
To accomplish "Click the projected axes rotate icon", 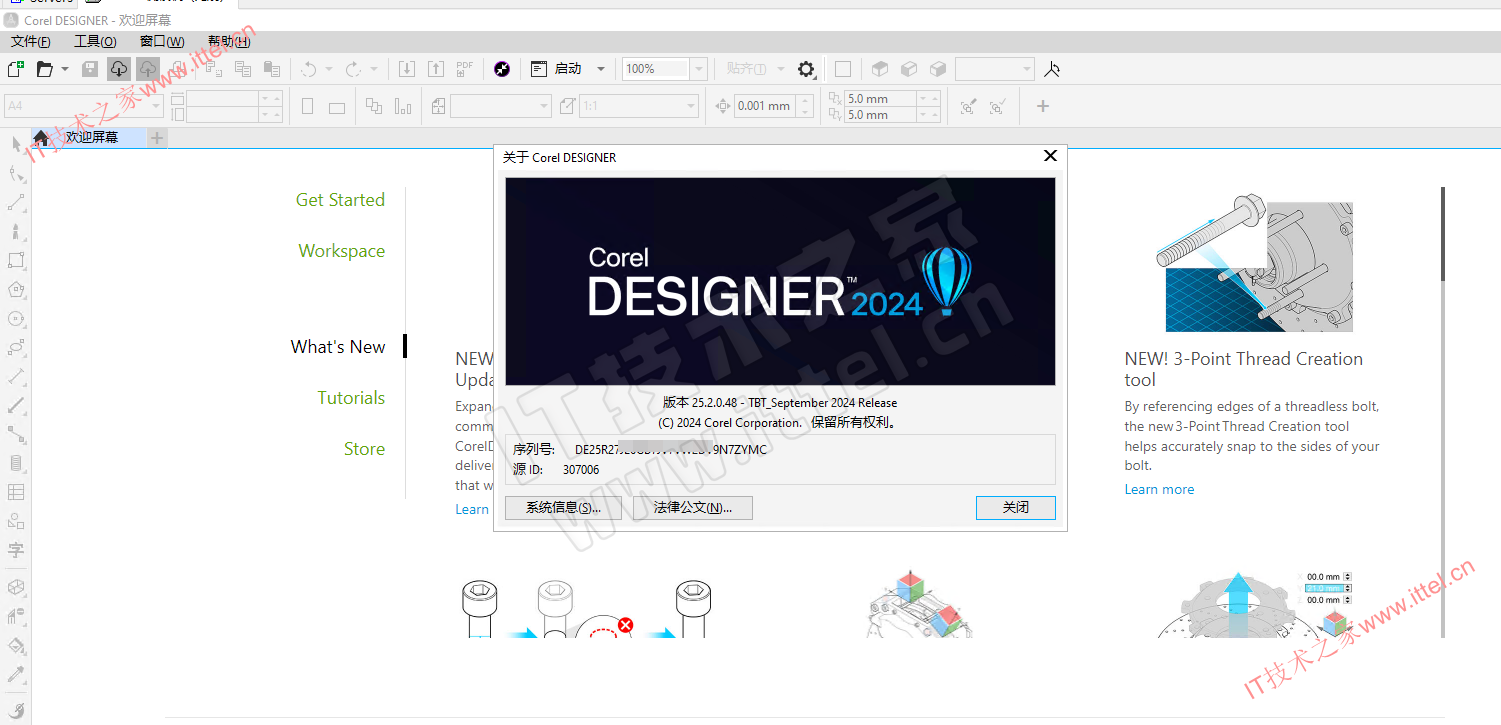I will [1052, 69].
